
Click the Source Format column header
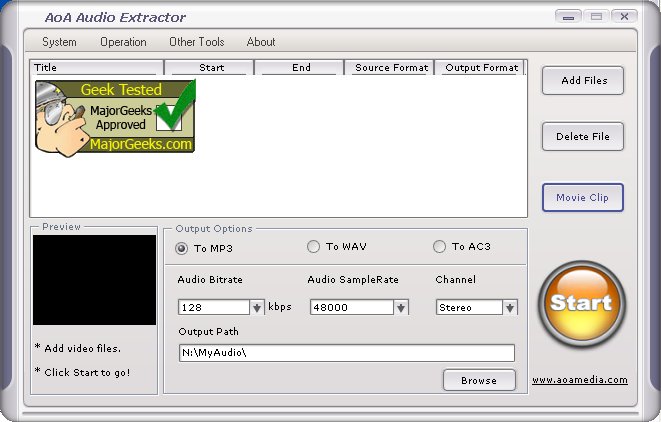click(390, 67)
